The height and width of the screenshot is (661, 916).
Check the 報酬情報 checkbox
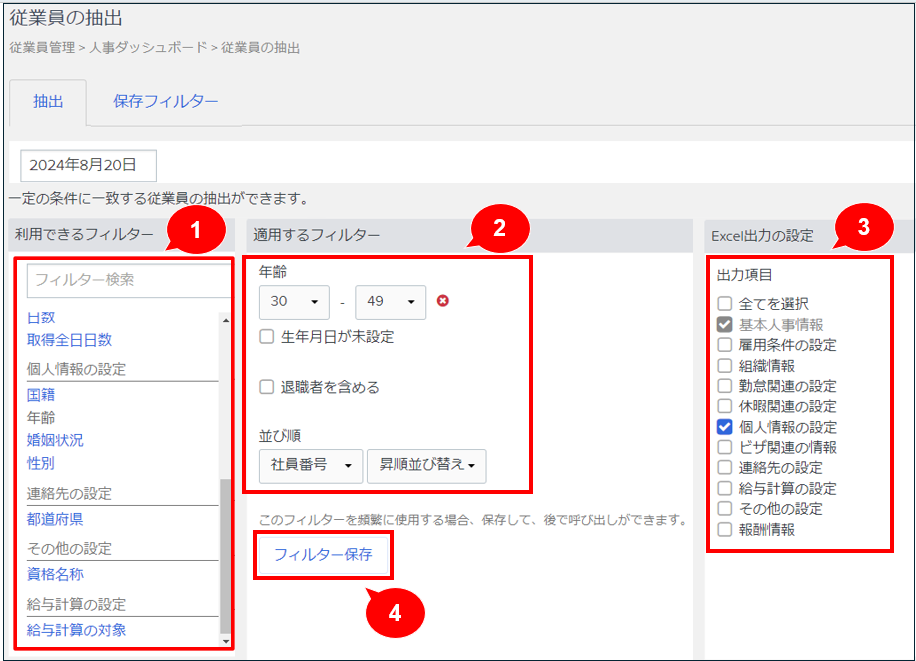[724, 530]
